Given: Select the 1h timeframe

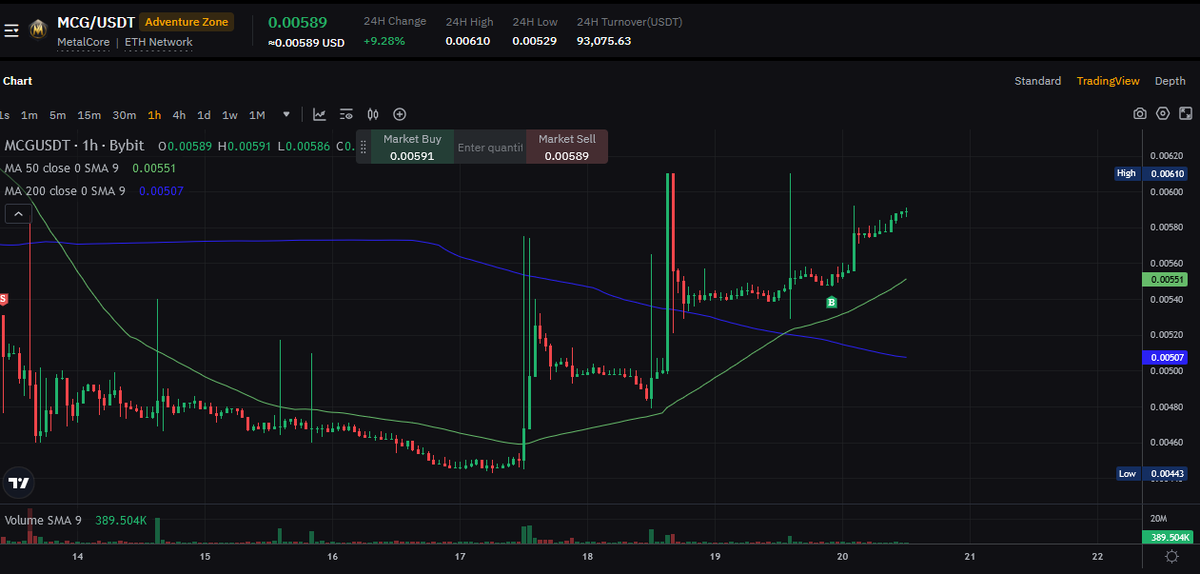Looking at the screenshot, I should click(x=154, y=115).
